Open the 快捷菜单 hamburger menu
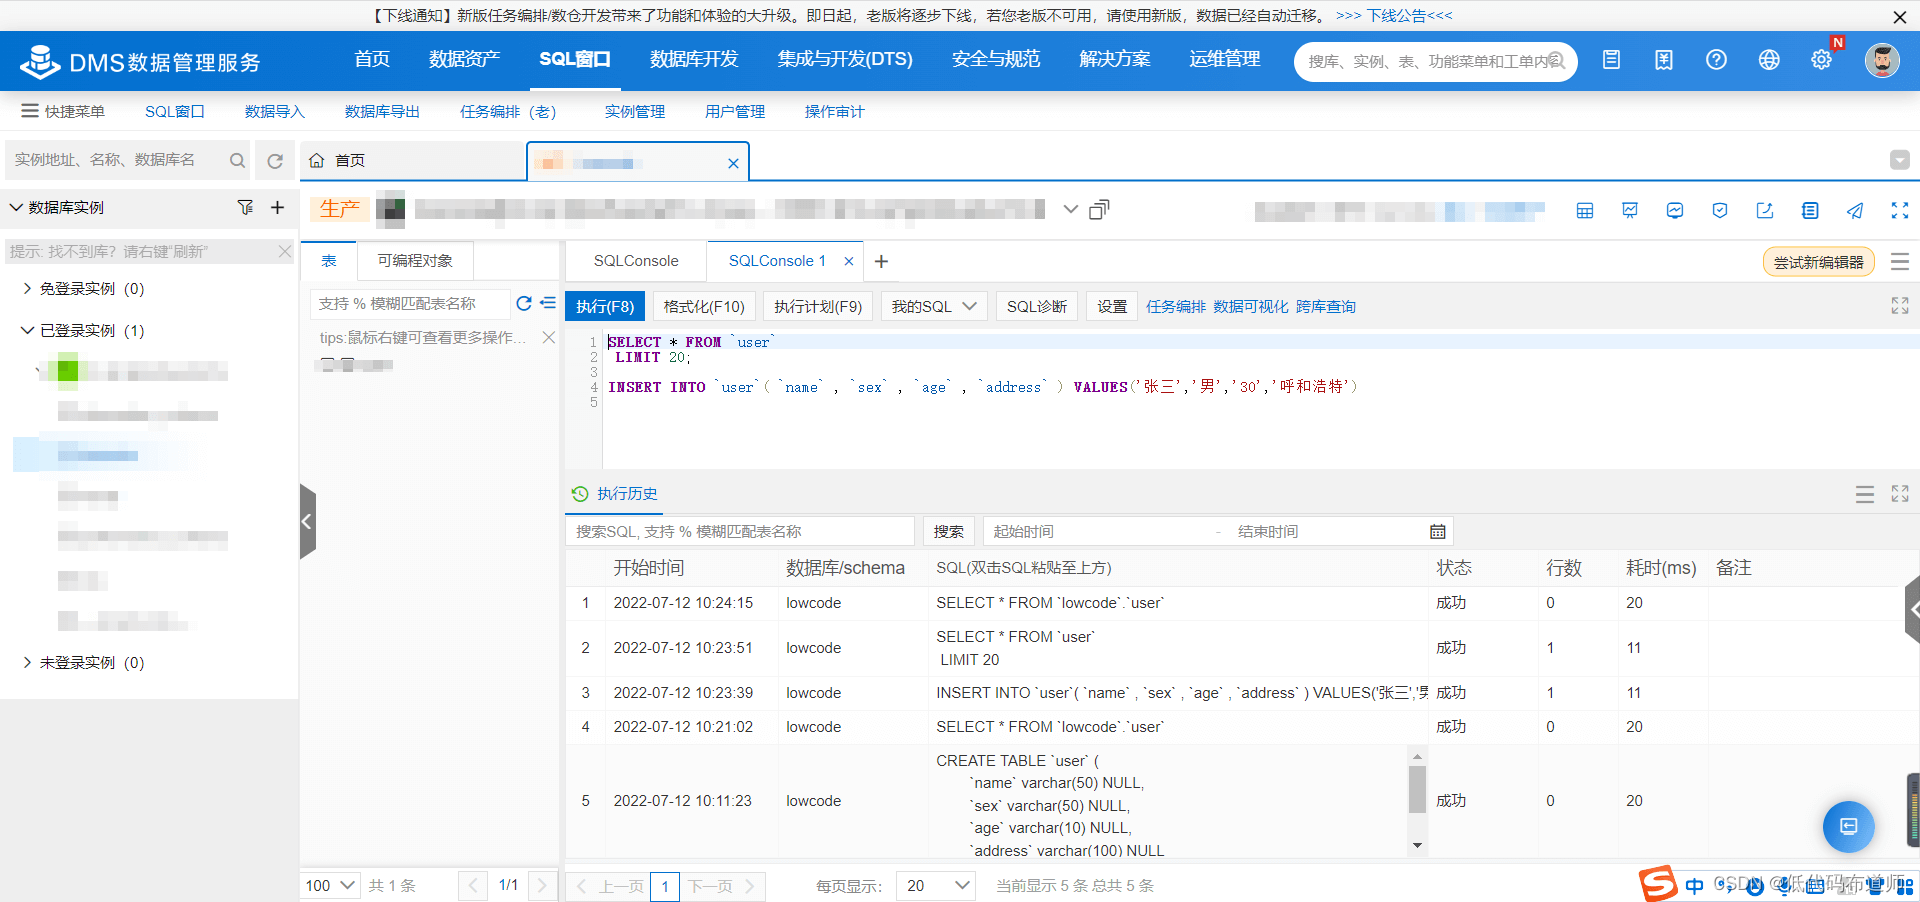The width and height of the screenshot is (1920, 902). coord(63,111)
